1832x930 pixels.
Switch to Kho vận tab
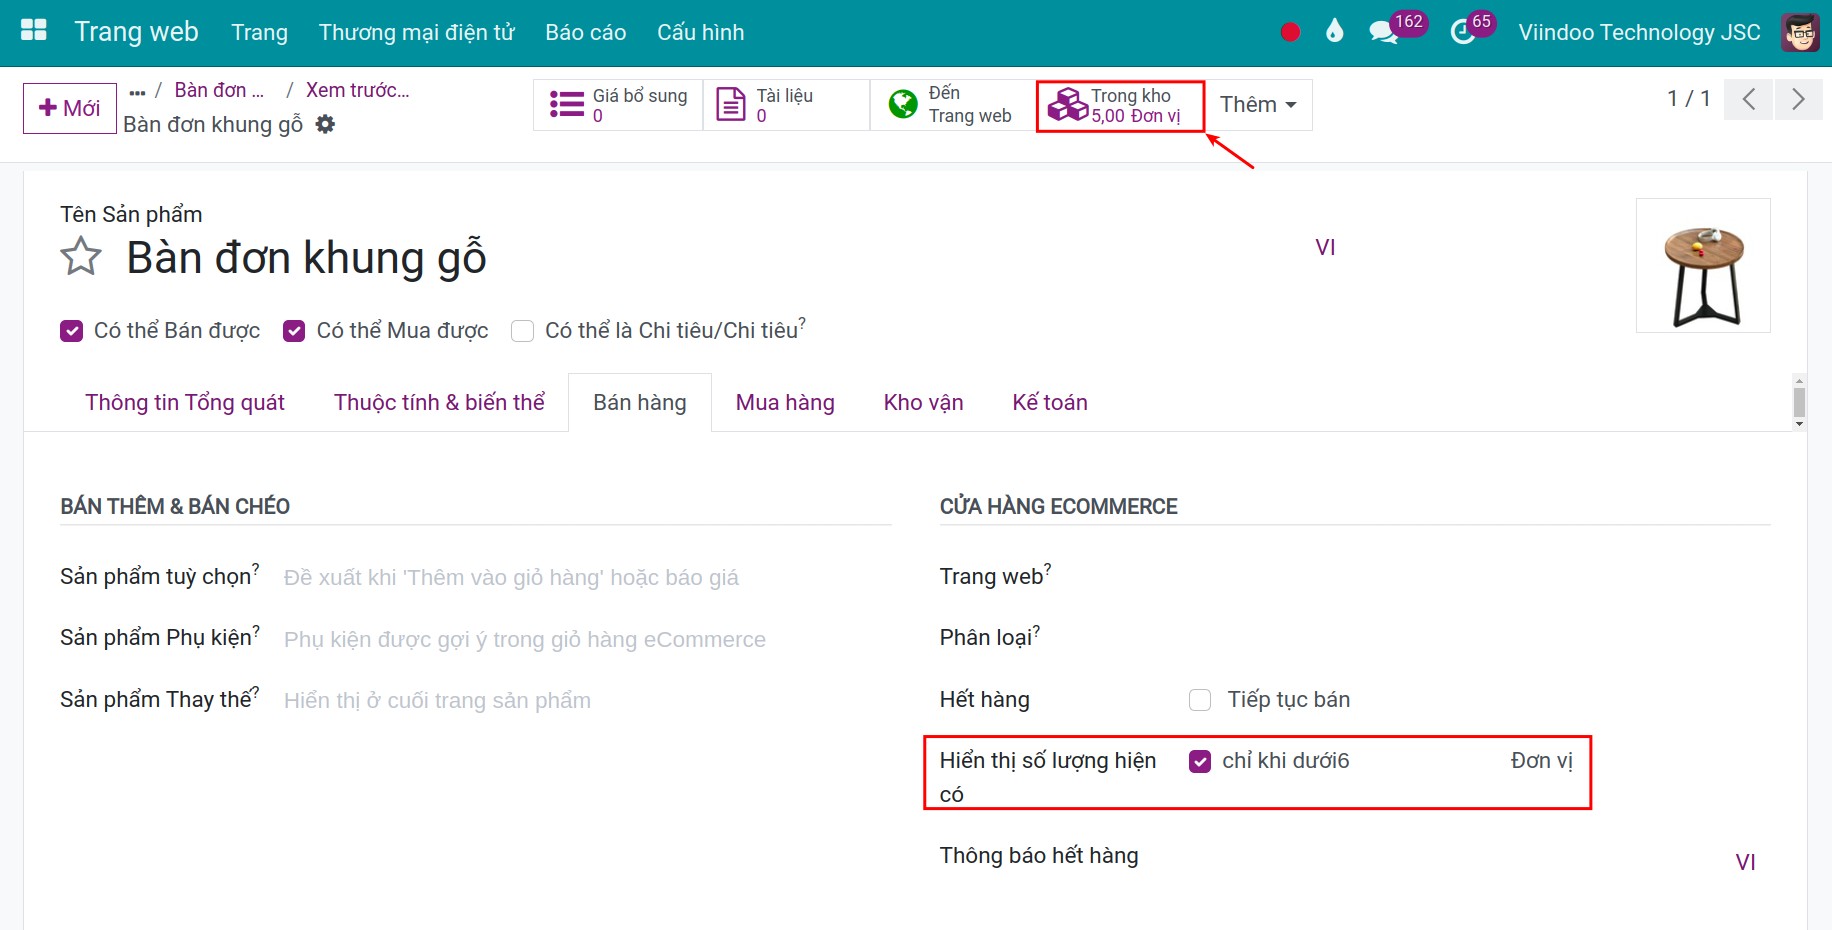pos(923,402)
